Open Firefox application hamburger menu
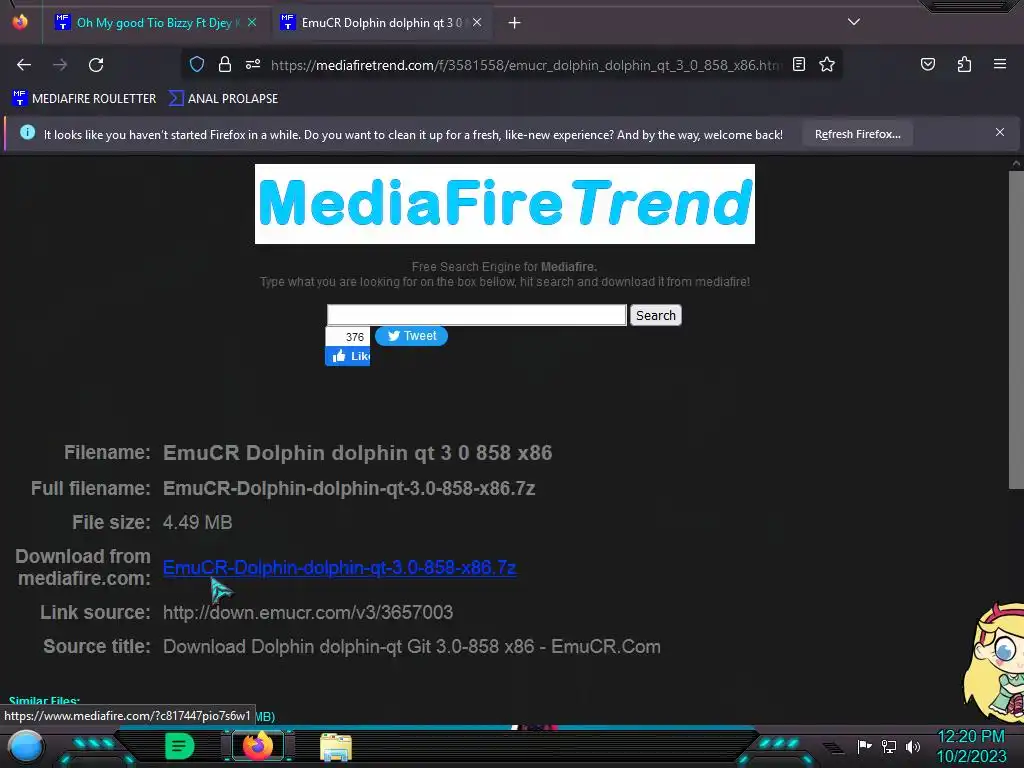This screenshot has width=1024, height=768. [x=999, y=64]
